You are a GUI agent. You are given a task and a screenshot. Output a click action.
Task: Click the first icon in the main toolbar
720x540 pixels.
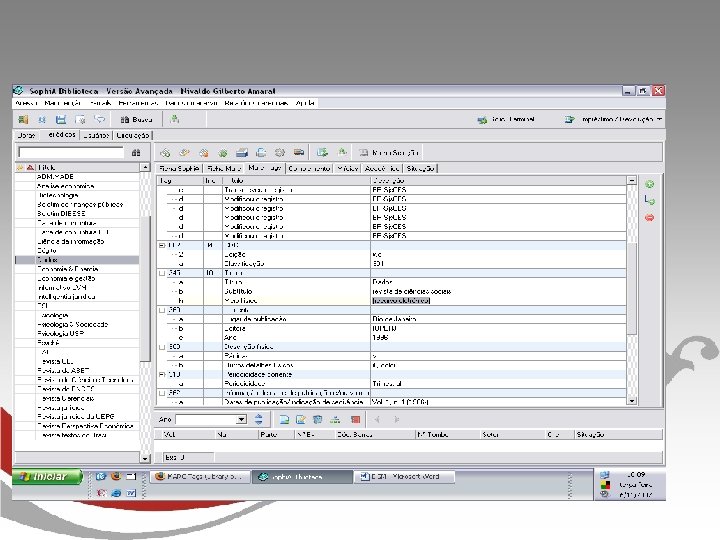click(23, 120)
